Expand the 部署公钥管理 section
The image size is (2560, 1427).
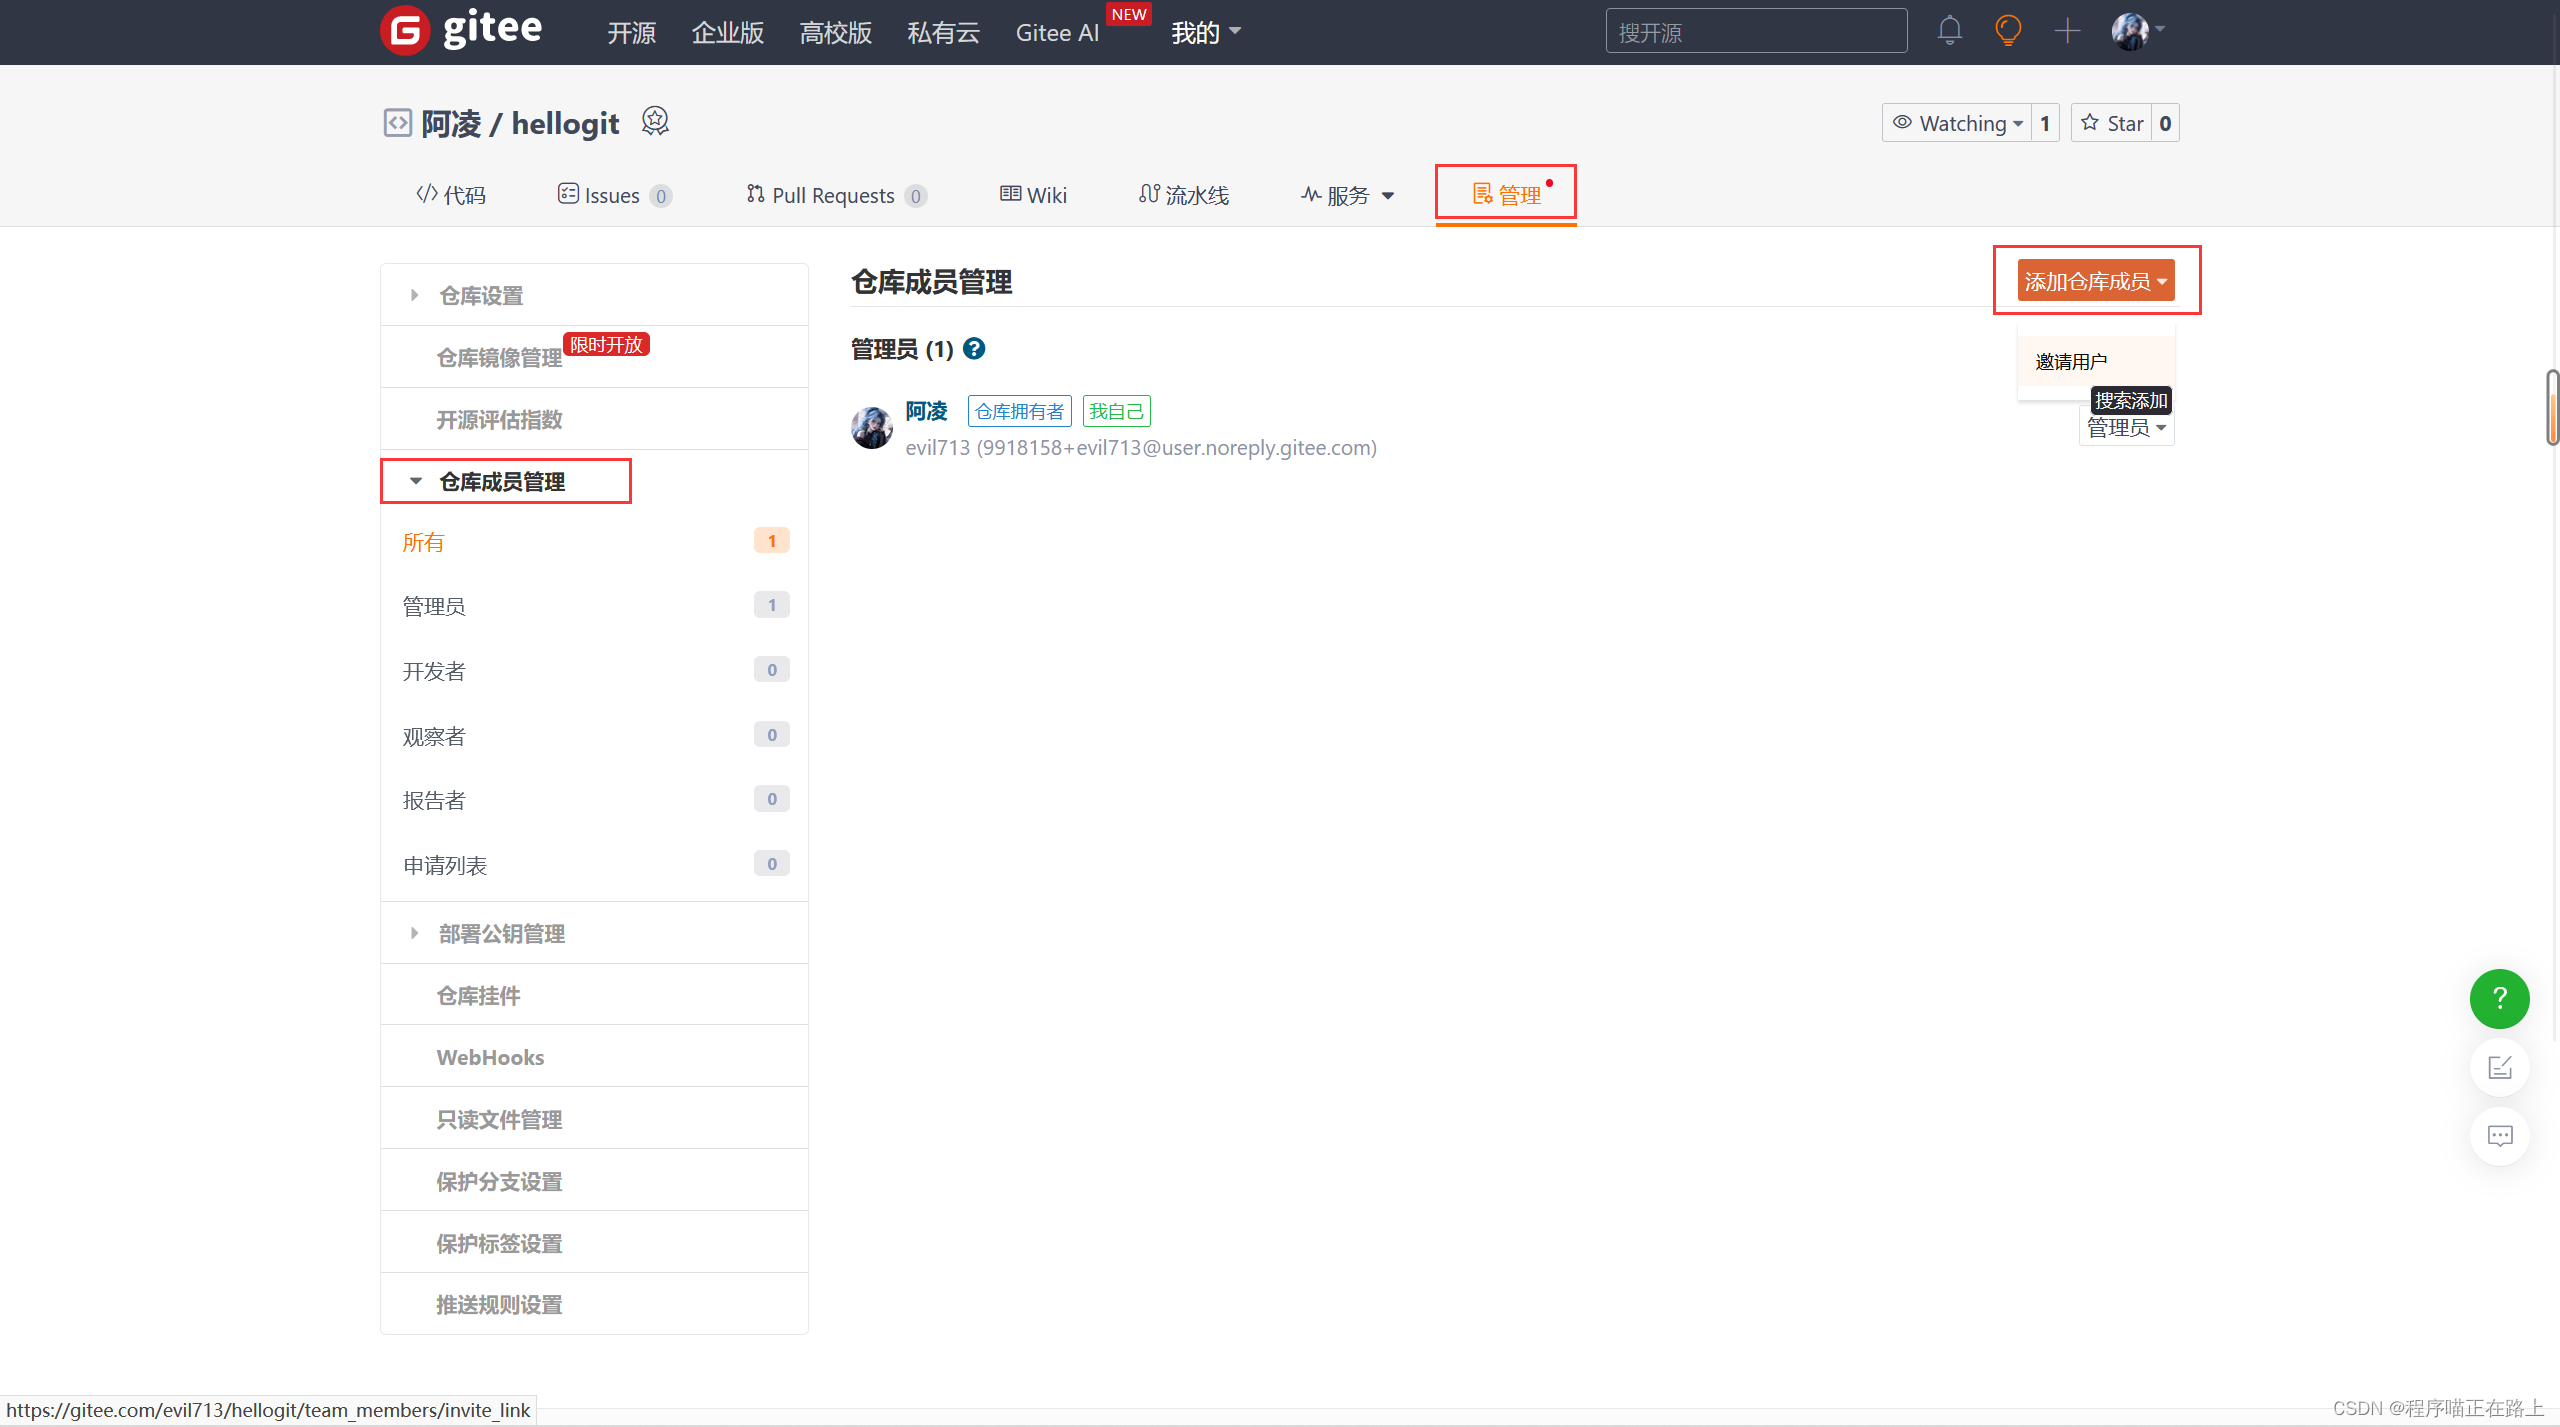pyautogui.click(x=501, y=934)
